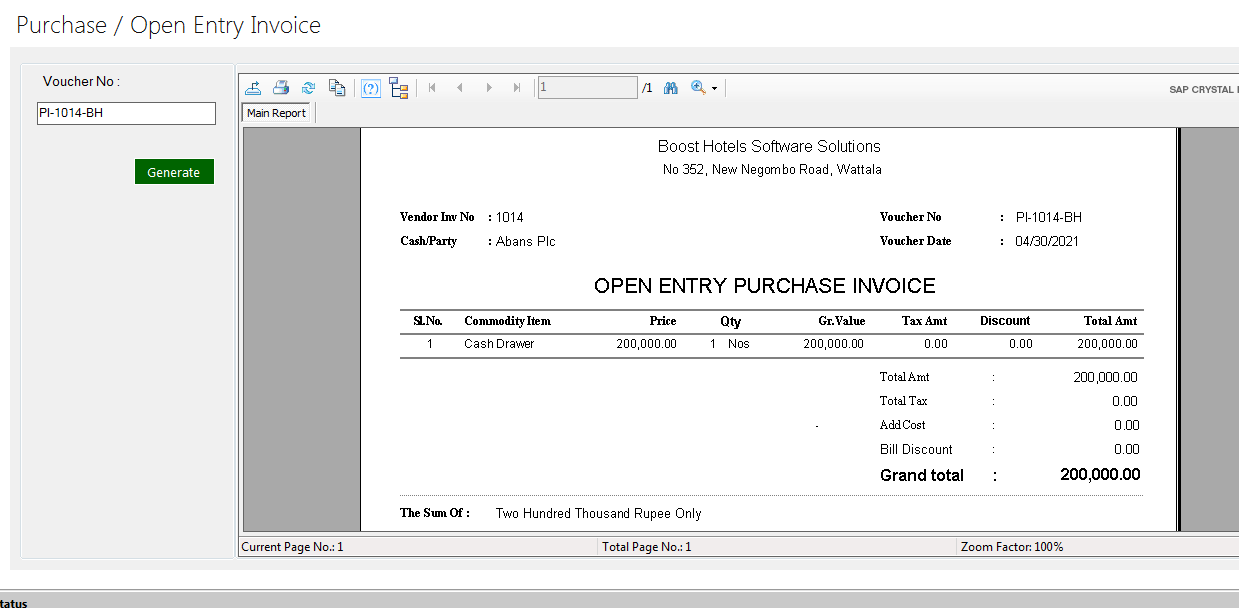This screenshot has height=608, width=1239.
Task: Click the Zoom Factor 100% status panel
Action: (1012, 547)
